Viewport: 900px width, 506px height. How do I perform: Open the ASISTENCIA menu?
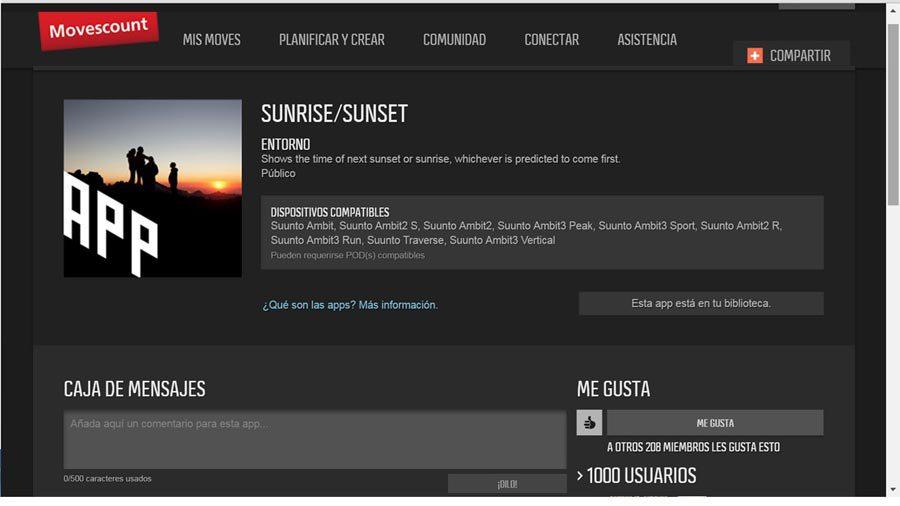[x=646, y=40]
